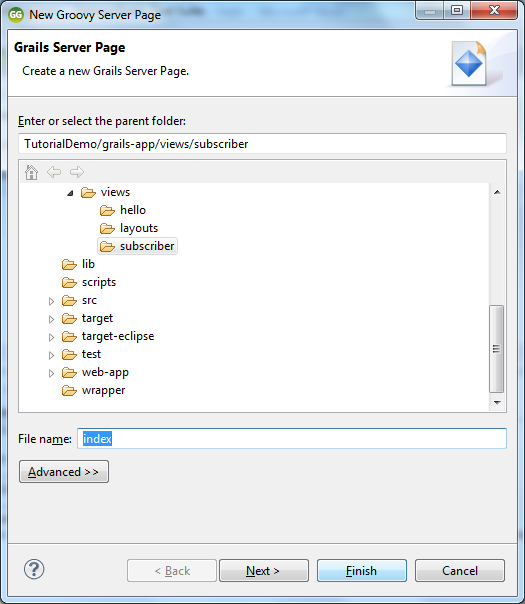Select the target-eclipse folder label
525x604 pixels.
point(118,336)
